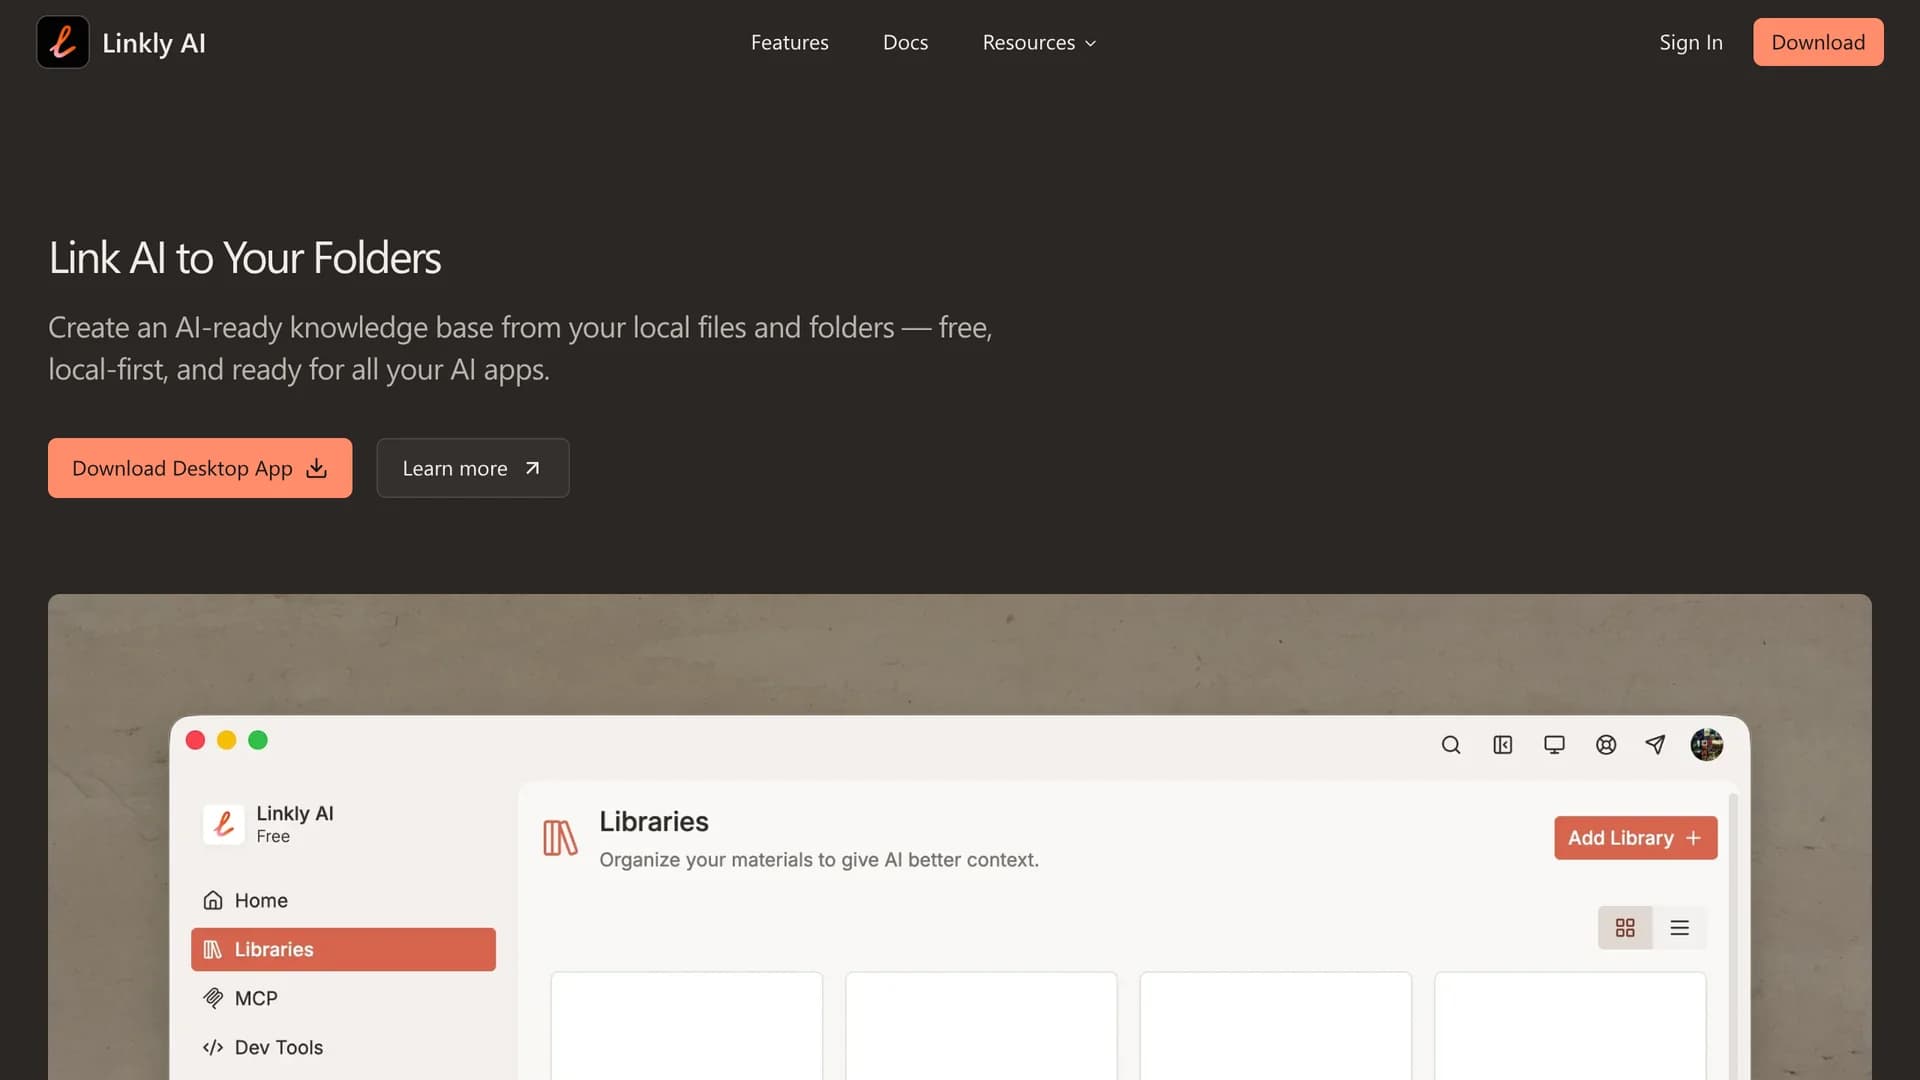Select Home in the app sidebar
Image resolution: width=1920 pixels, height=1080 pixels.
[343, 900]
